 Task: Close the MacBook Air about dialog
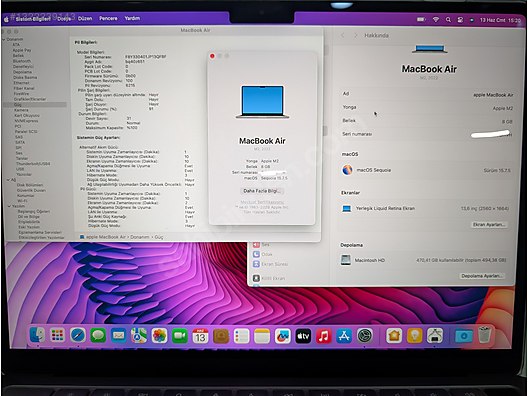coord(212,56)
